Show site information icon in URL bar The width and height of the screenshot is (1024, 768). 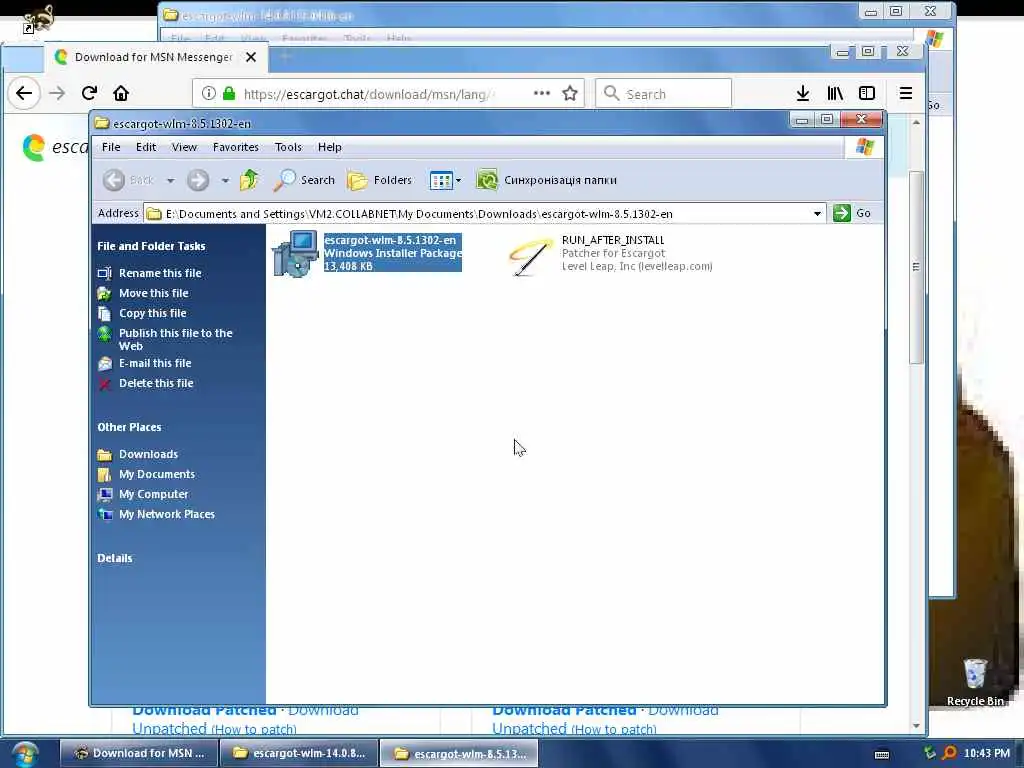(x=208, y=93)
